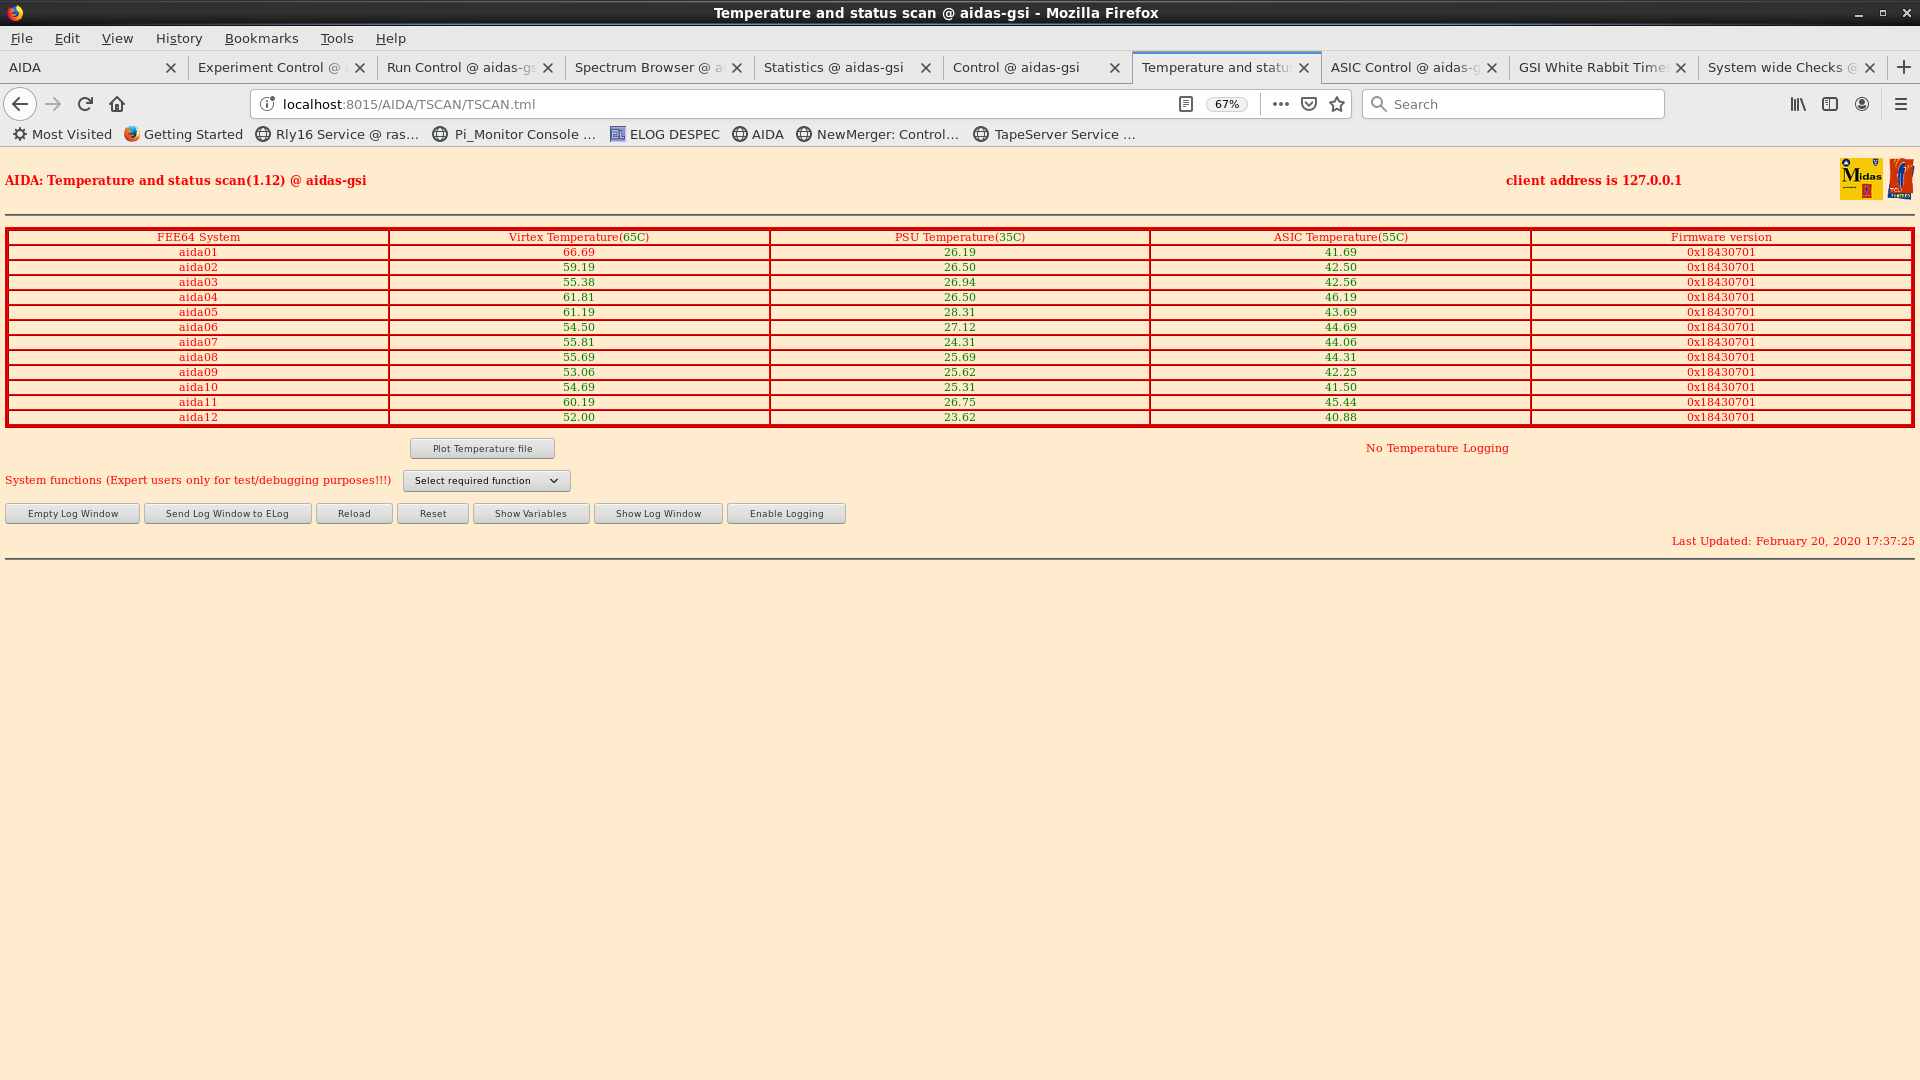Save page to Pocket icon

tap(1309, 104)
